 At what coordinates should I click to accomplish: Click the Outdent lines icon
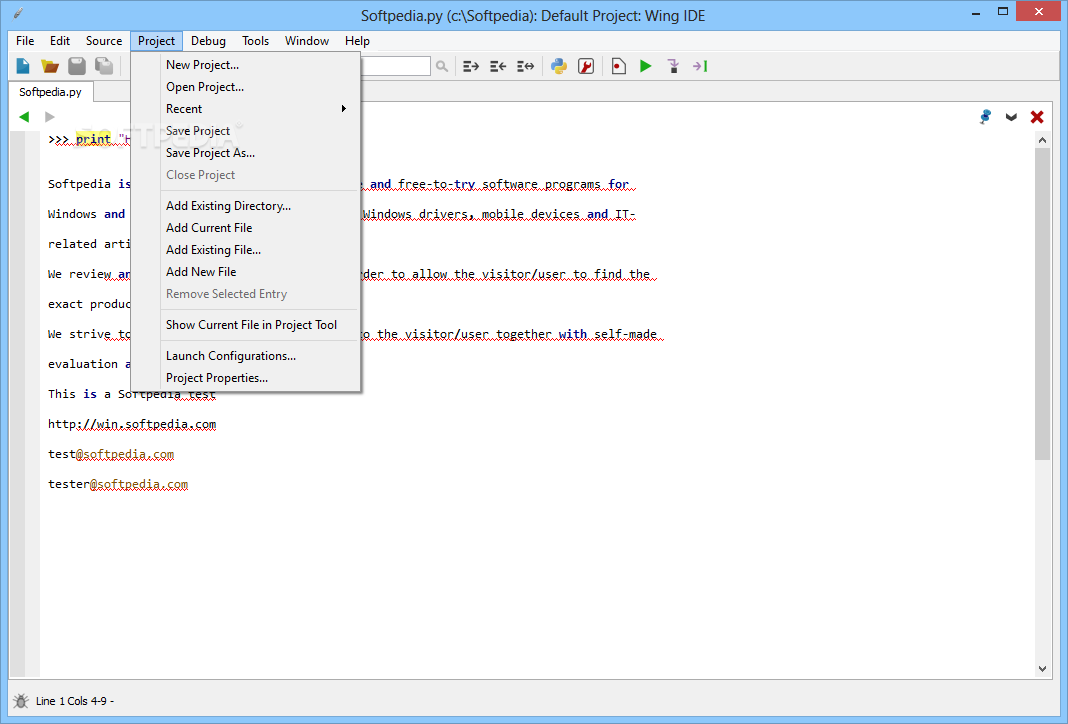point(498,66)
